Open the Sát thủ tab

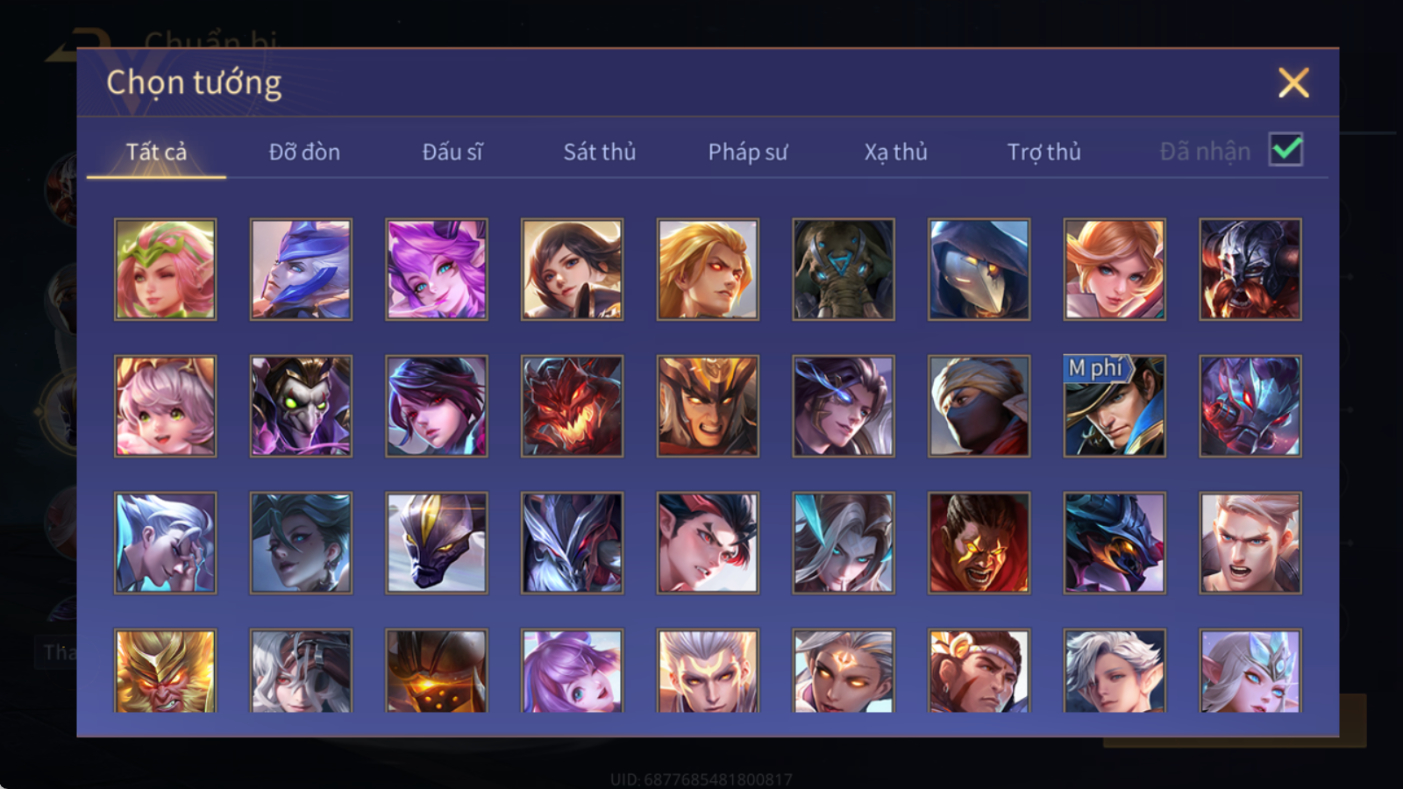click(x=599, y=152)
